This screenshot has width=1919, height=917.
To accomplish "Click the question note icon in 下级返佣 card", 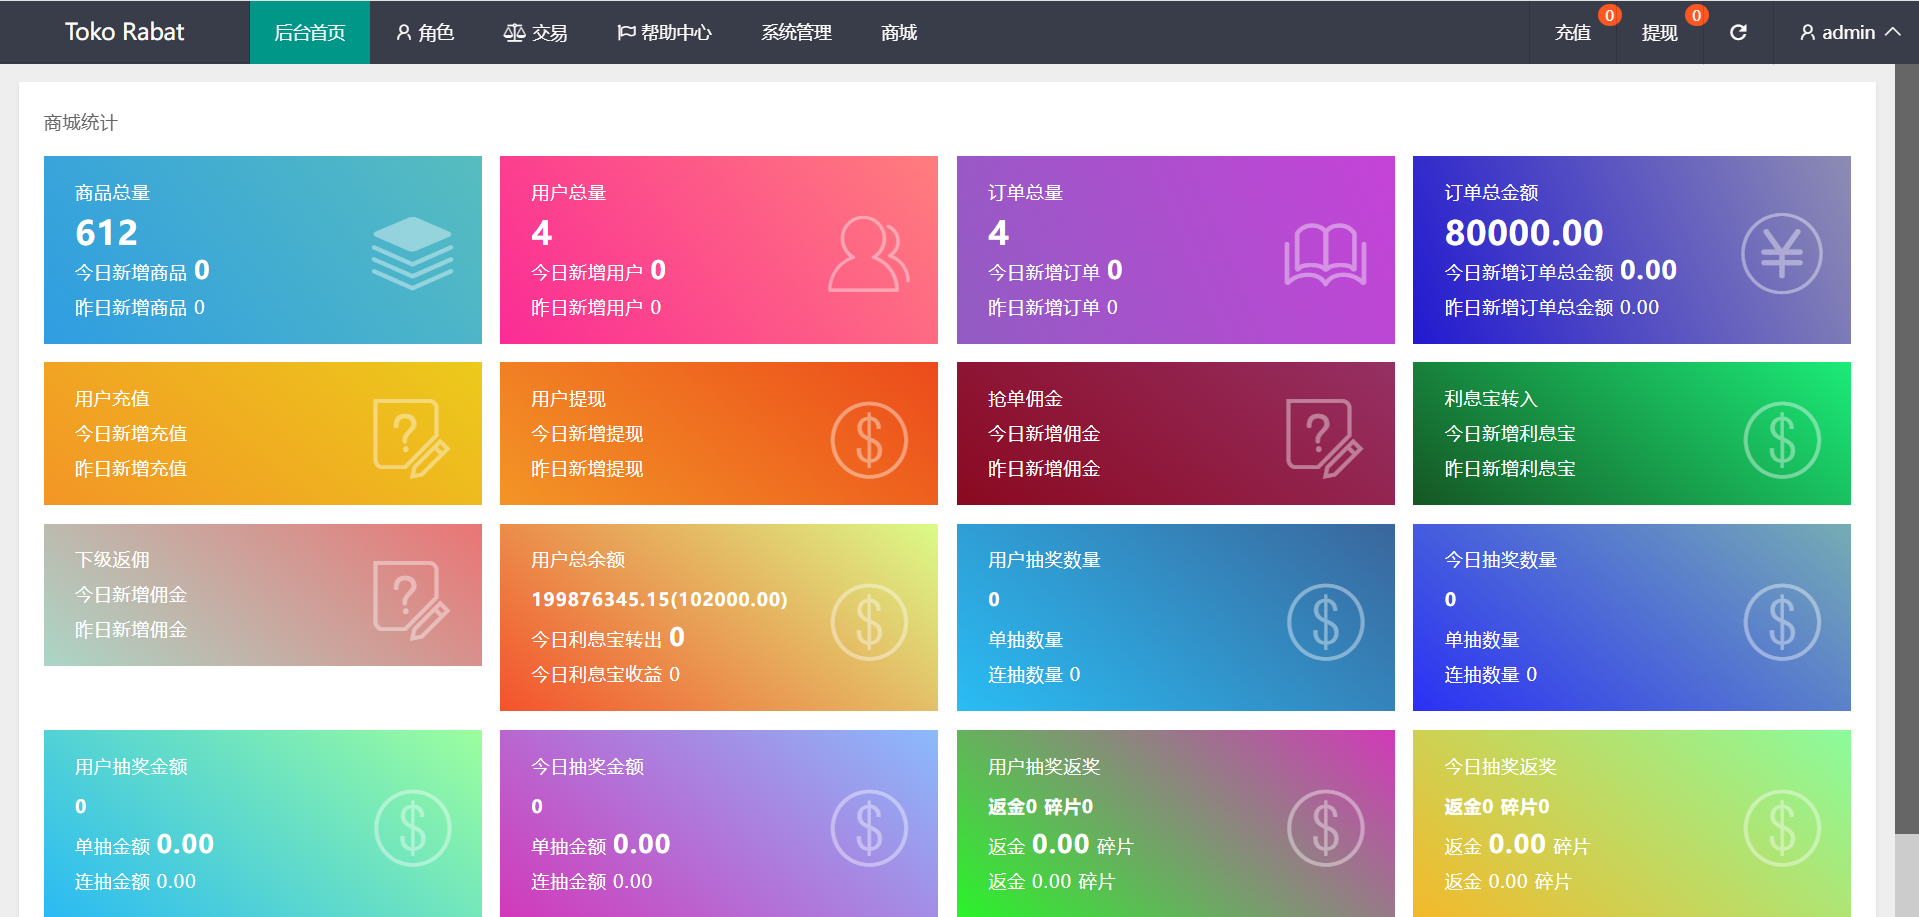I will (411, 601).
